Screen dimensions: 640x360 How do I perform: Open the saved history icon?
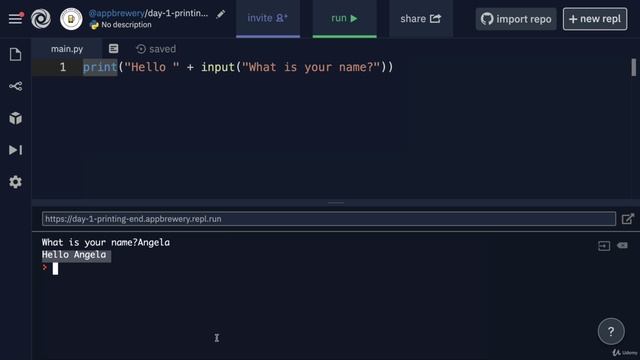(x=141, y=49)
